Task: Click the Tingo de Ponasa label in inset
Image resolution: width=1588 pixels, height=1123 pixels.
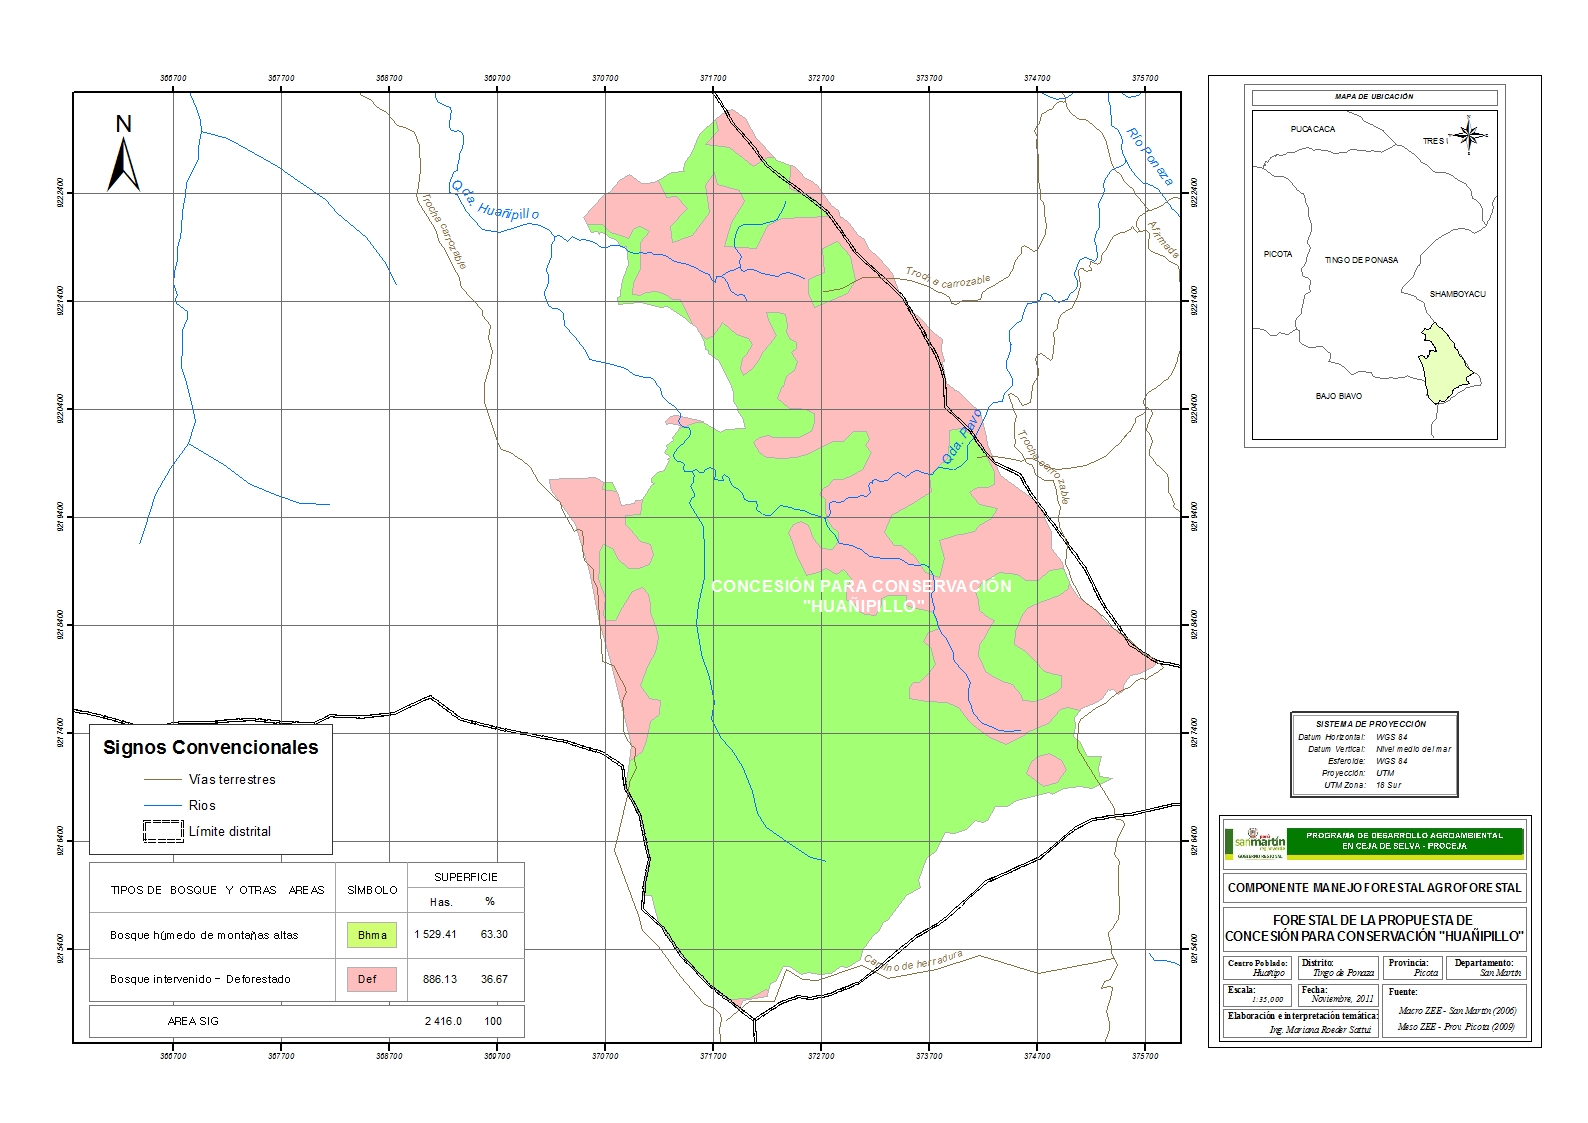Action: coord(1361,260)
